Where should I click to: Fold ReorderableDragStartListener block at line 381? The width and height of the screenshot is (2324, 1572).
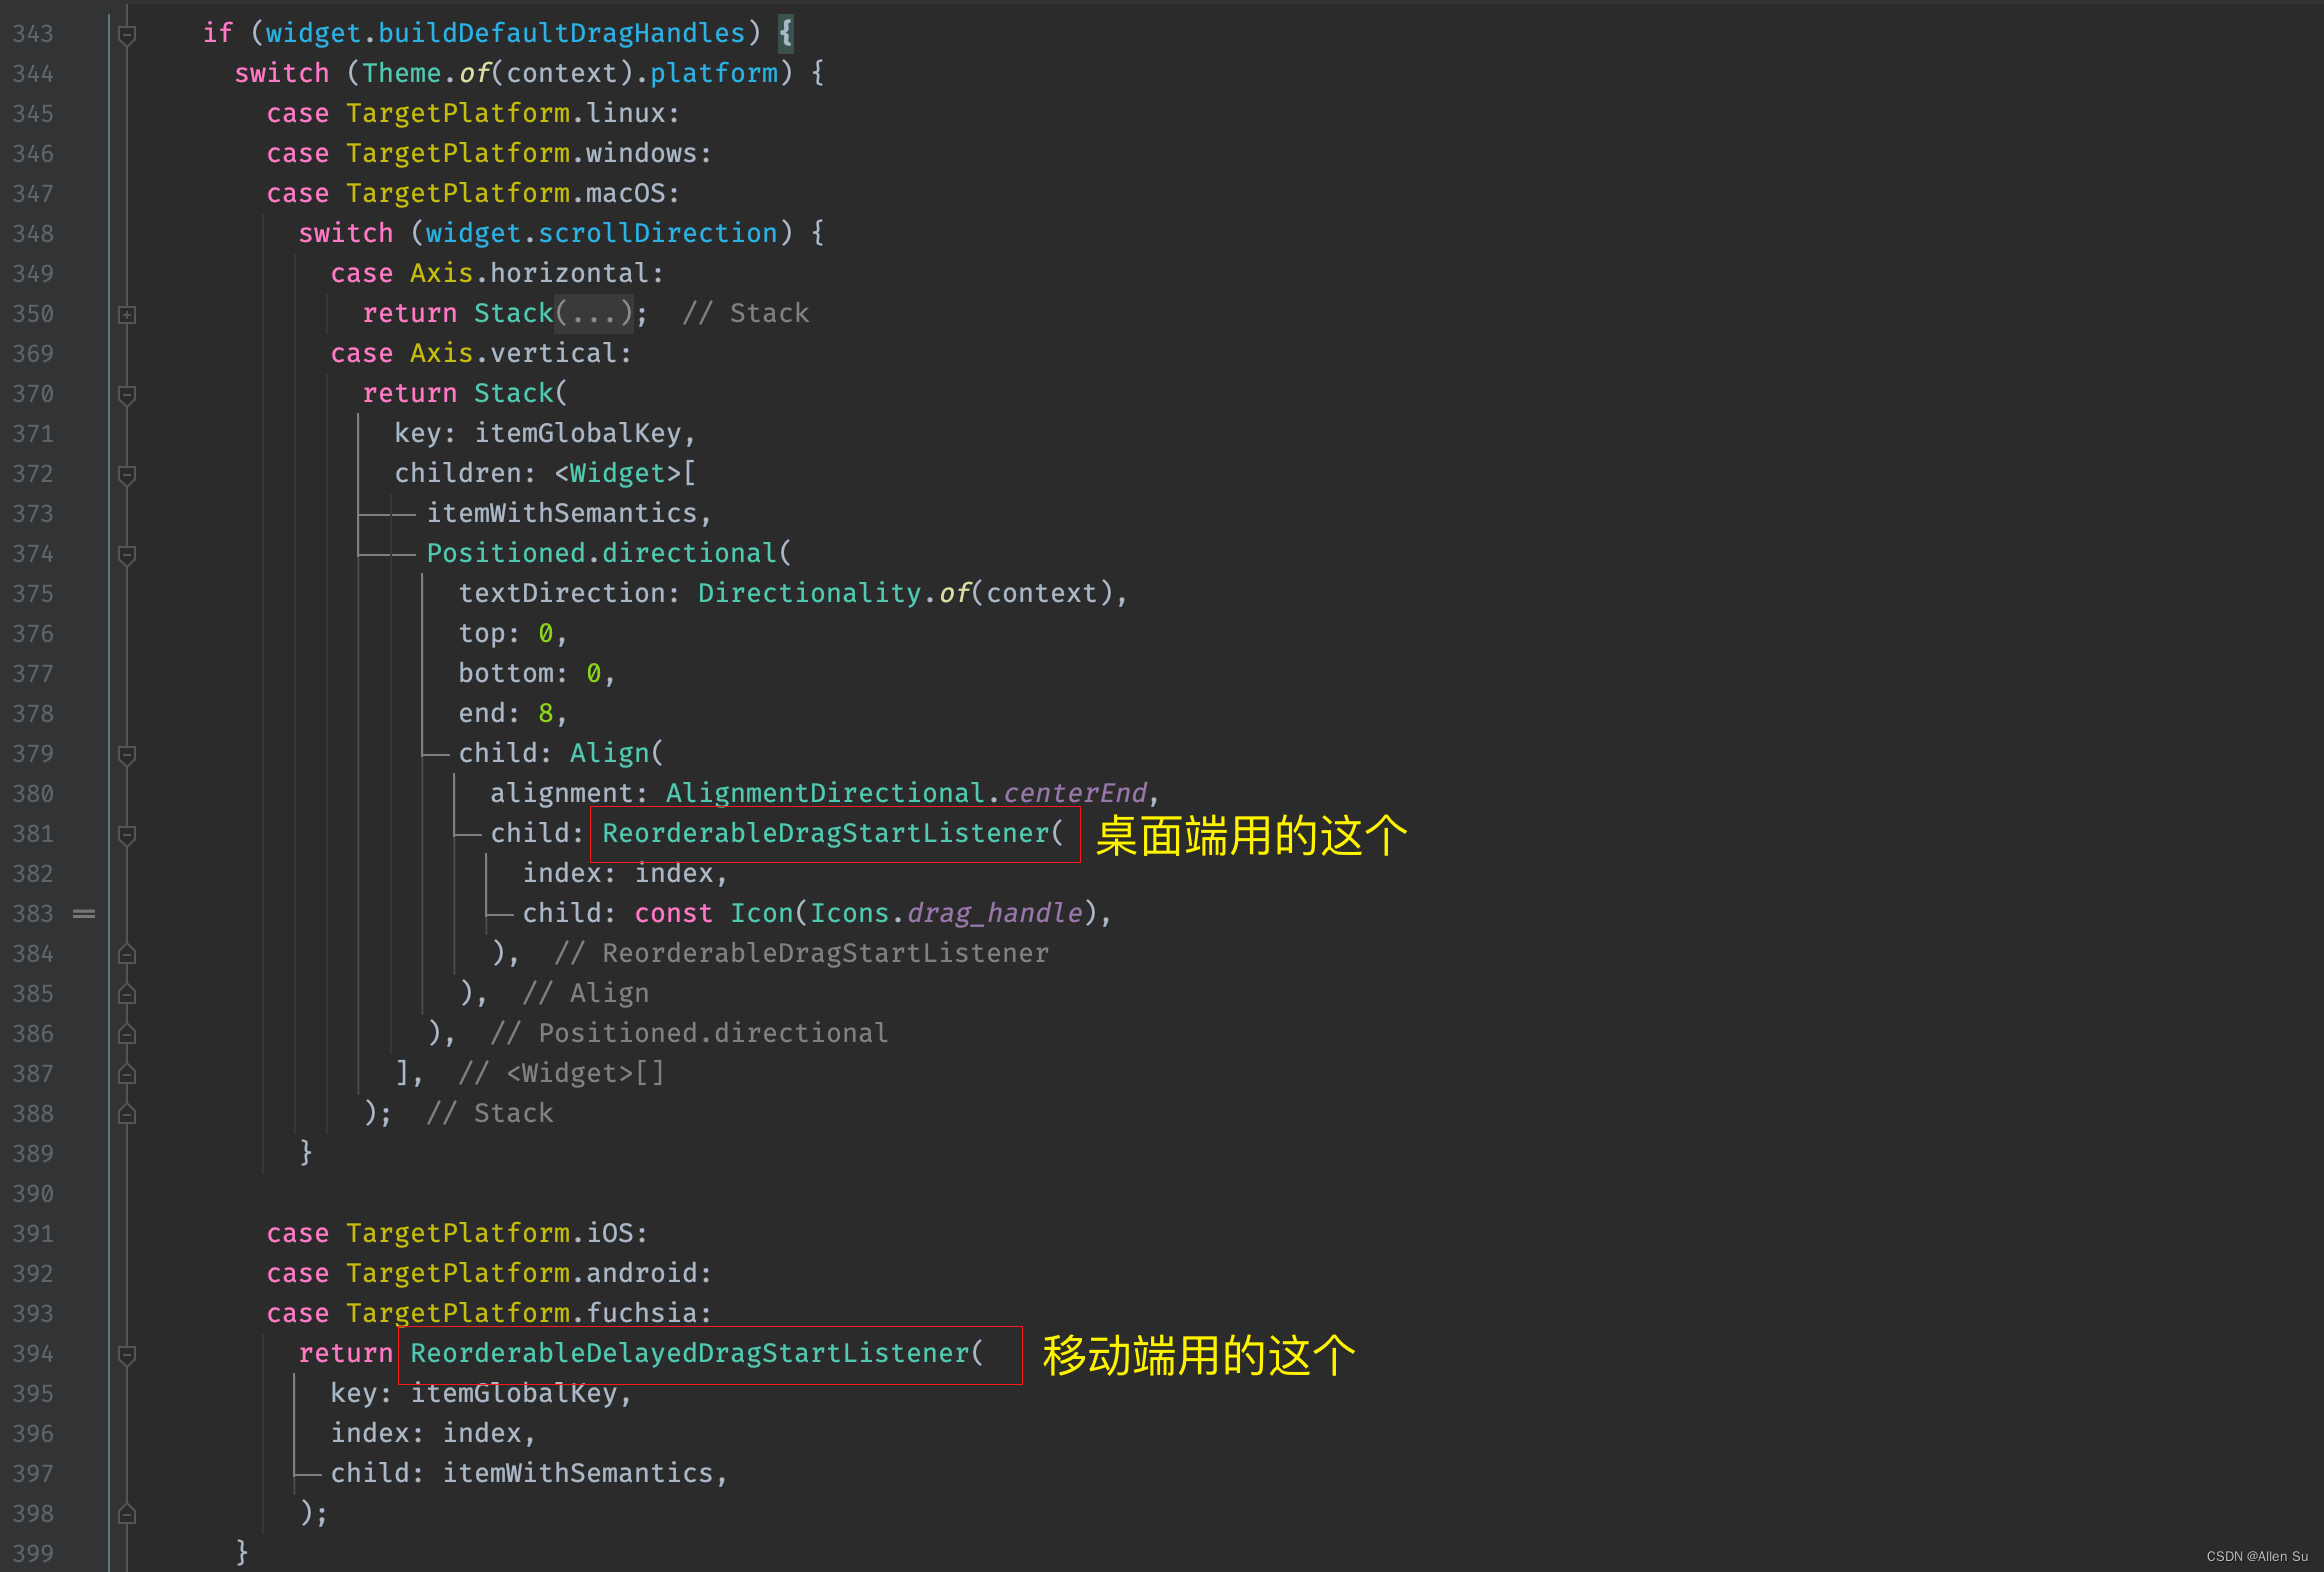pyautogui.click(x=127, y=835)
